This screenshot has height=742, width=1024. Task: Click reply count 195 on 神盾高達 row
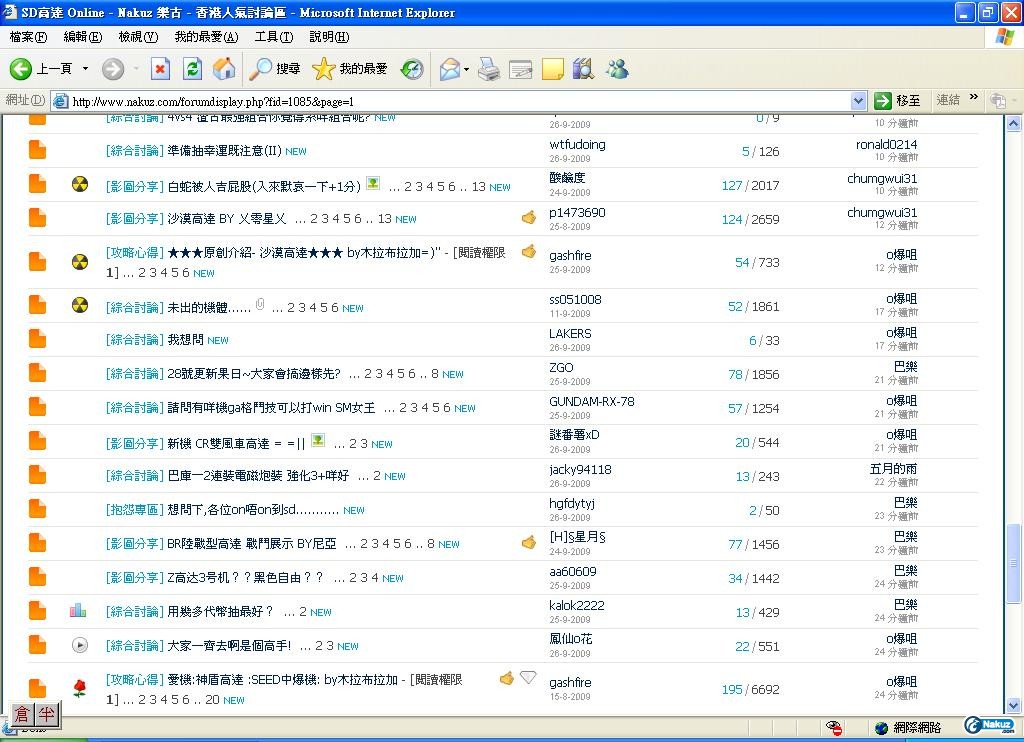732,690
